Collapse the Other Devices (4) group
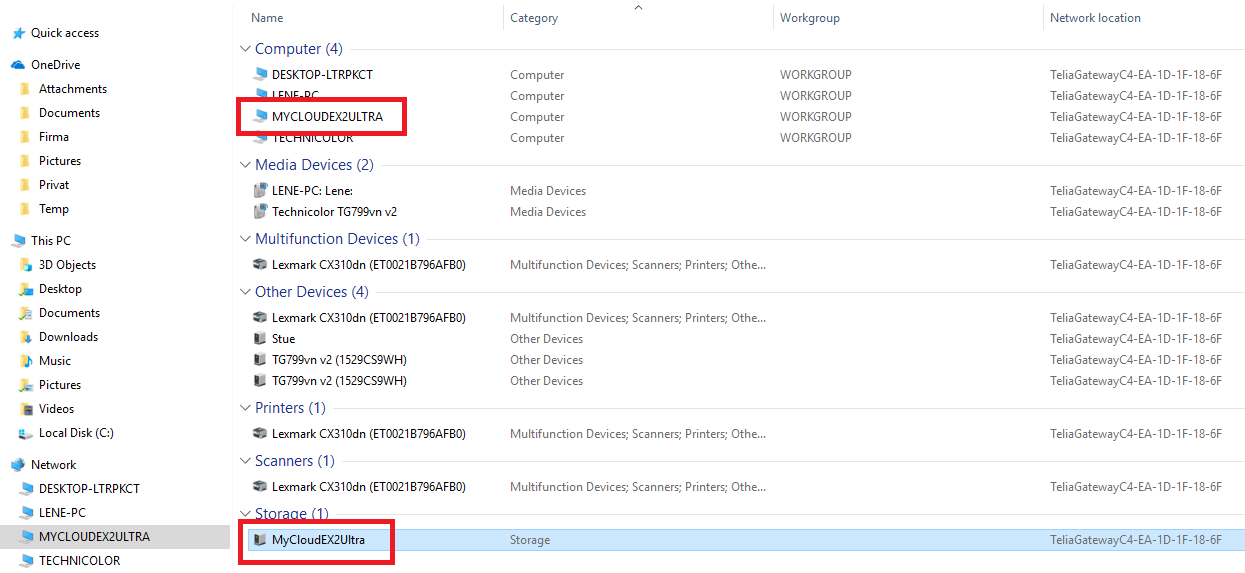 pos(245,292)
